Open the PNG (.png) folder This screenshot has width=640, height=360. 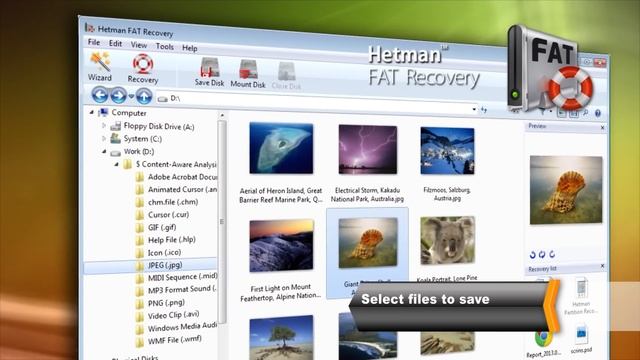click(x=166, y=303)
